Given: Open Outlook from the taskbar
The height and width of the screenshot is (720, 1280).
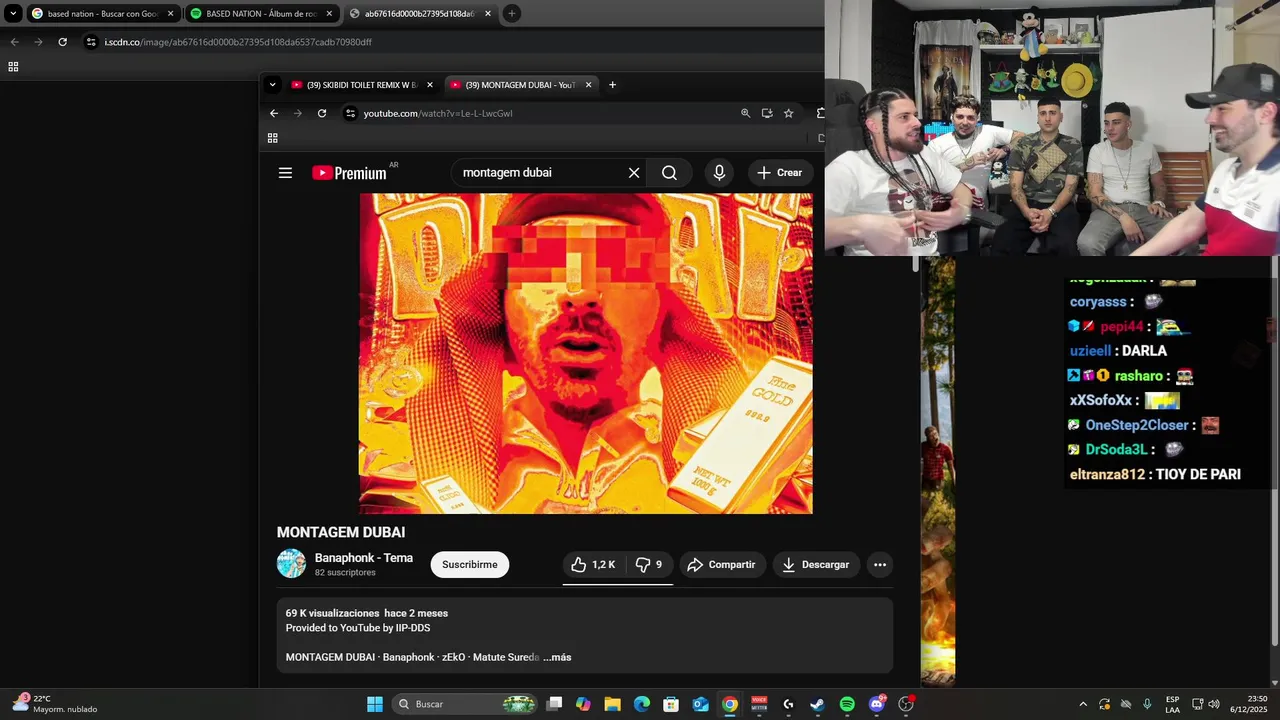Looking at the screenshot, I should tap(701, 704).
